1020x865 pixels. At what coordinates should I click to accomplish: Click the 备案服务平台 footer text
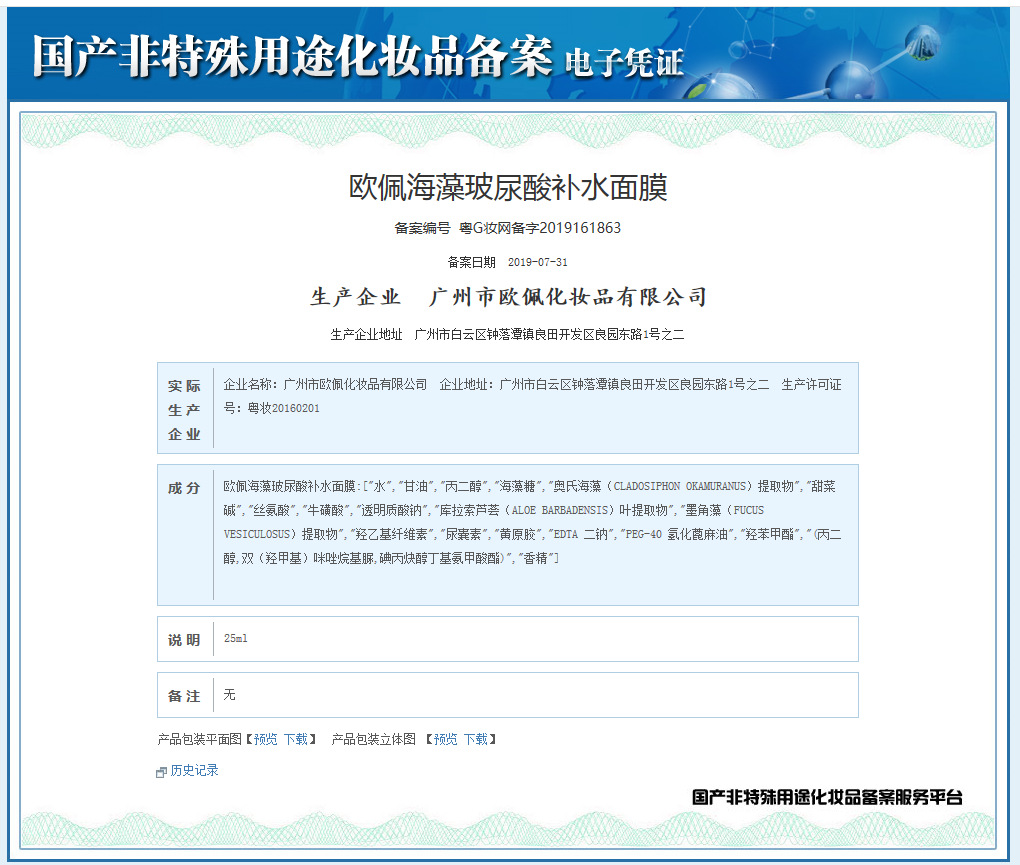coord(827,797)
